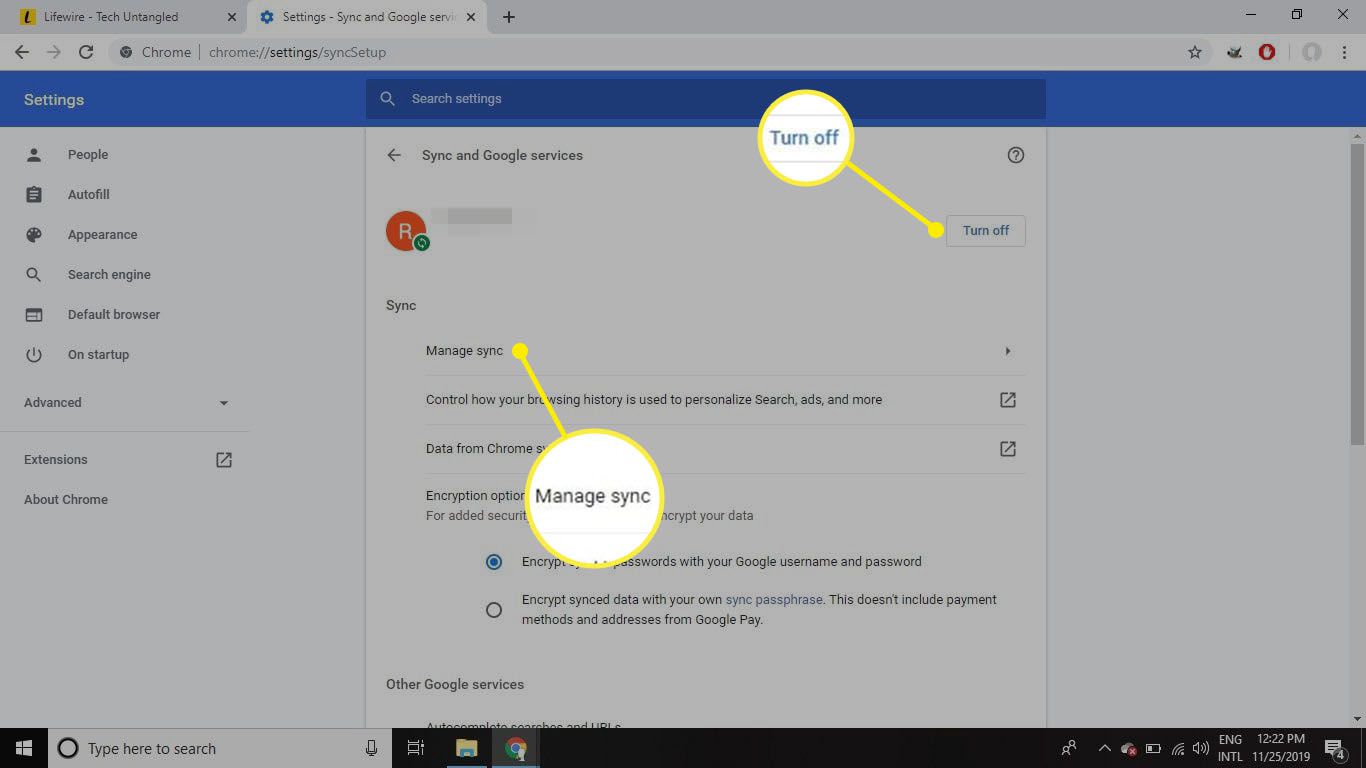Show hidden tray icons chevron
Image resolution: width=1366 pixels, height=768 pixels.
tap(1104, 748)
